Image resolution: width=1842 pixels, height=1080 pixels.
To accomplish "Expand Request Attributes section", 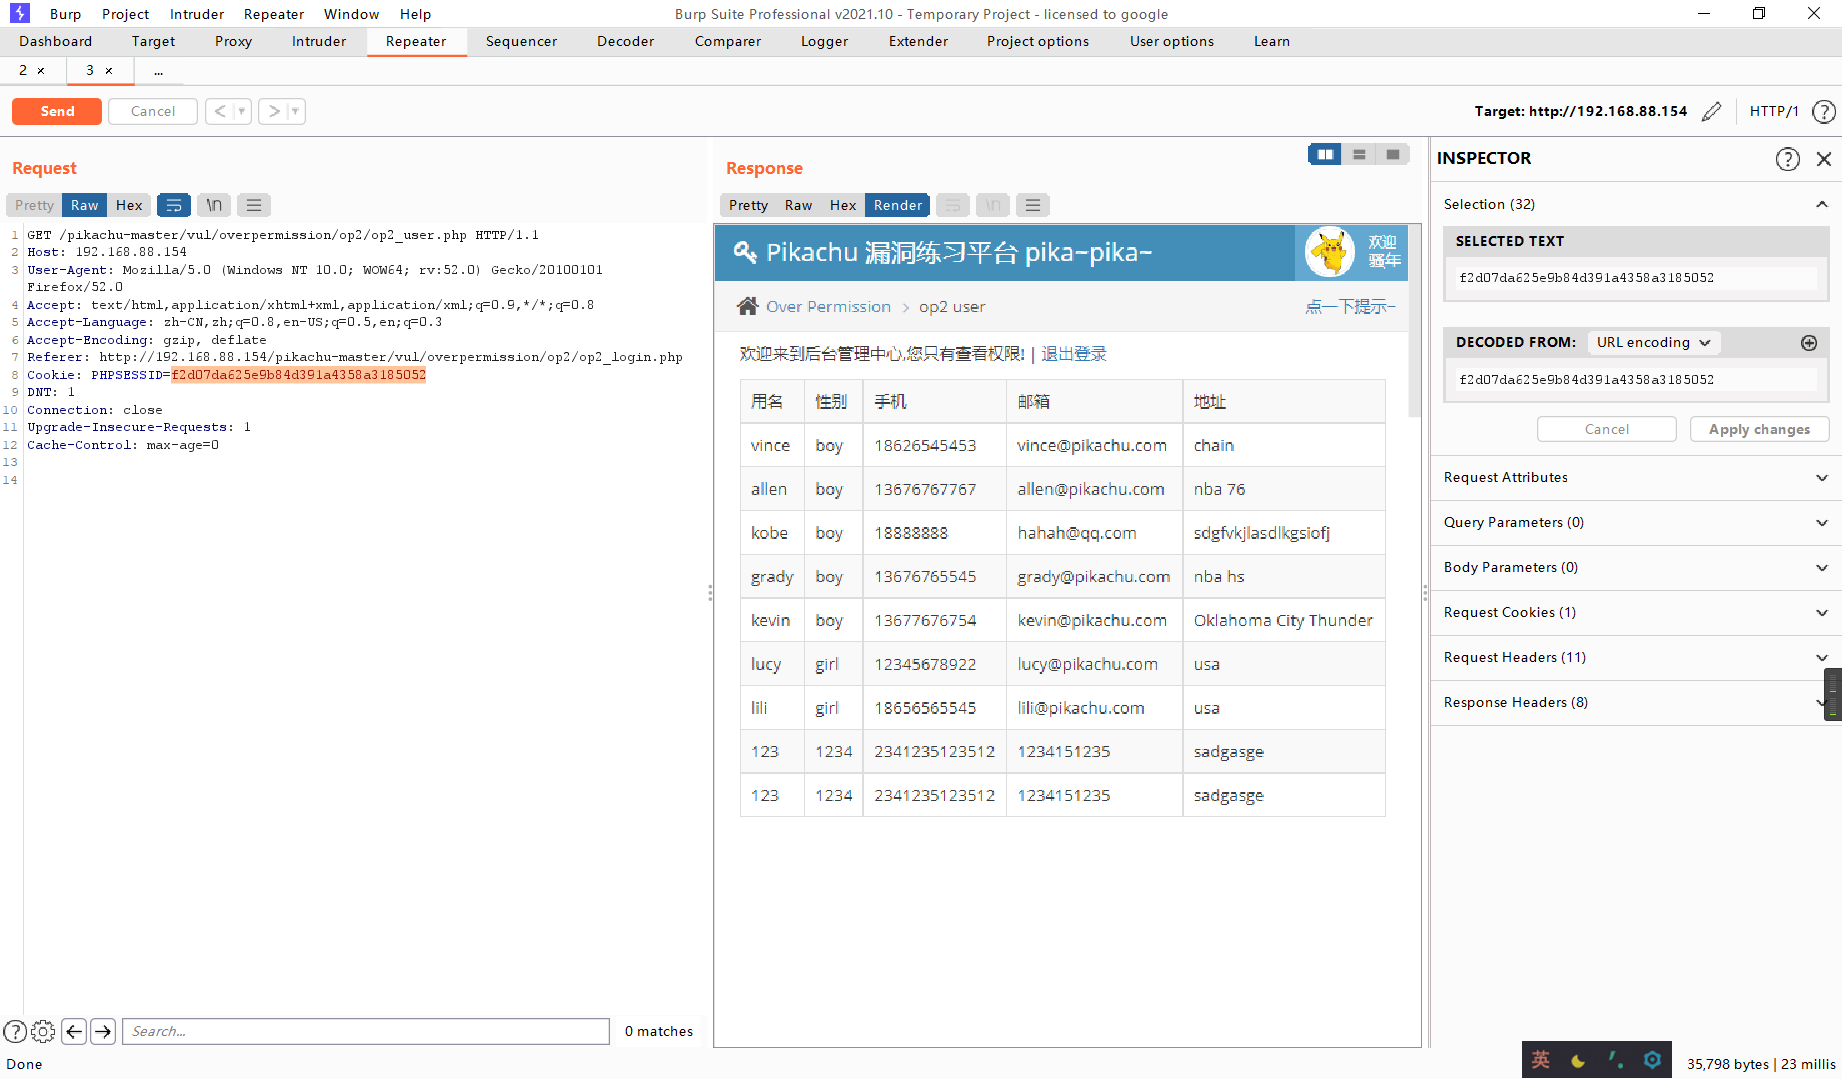I will (1636, 477).
